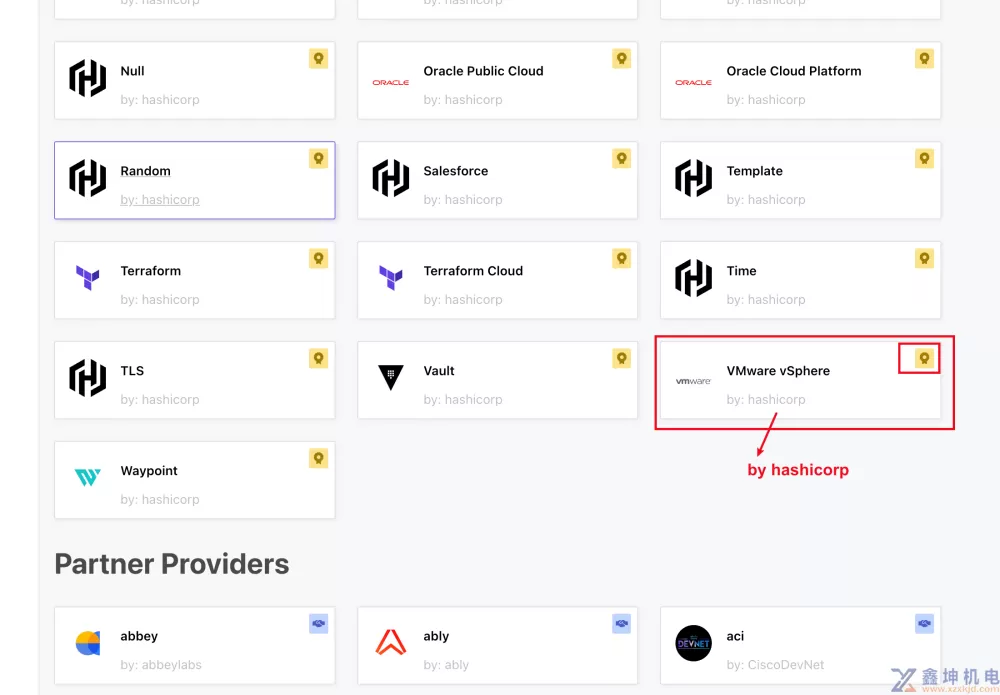Click the official badge on the Waypoint card
Image resolution: width=1000 pixels, height=695 pixels.
click(318, 459)
